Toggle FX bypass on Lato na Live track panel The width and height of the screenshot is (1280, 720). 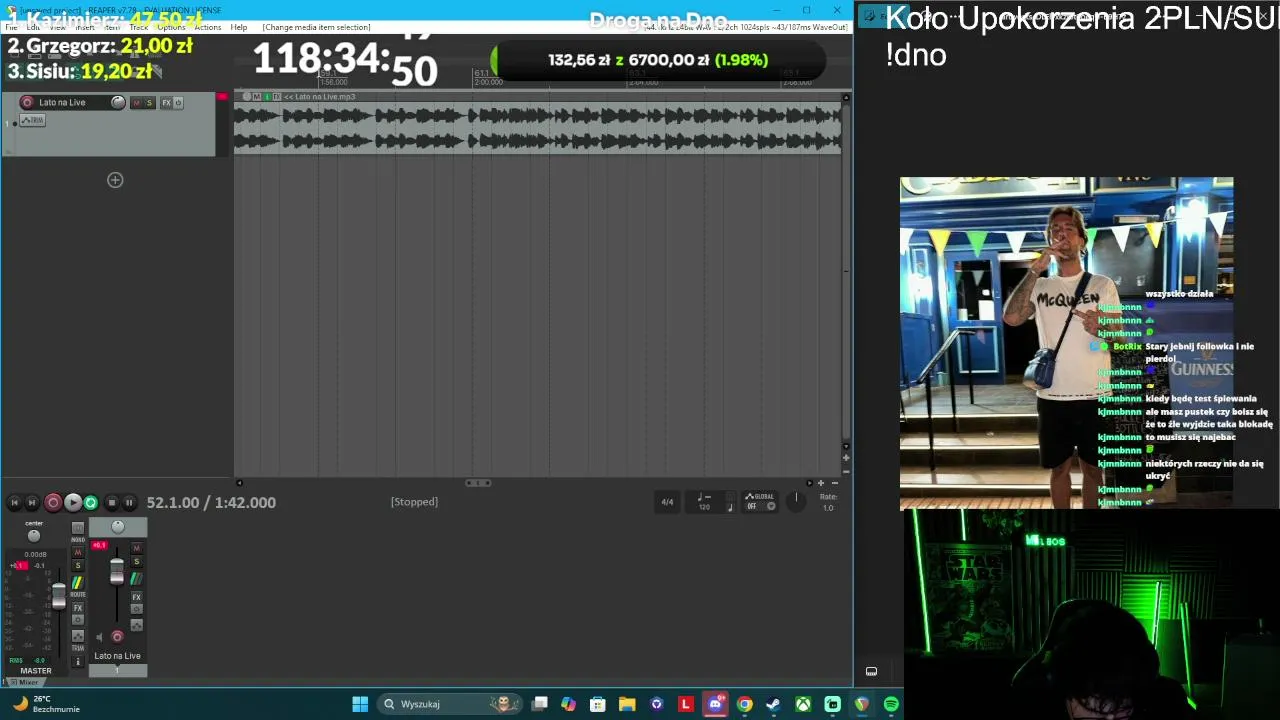click(178, 103)
